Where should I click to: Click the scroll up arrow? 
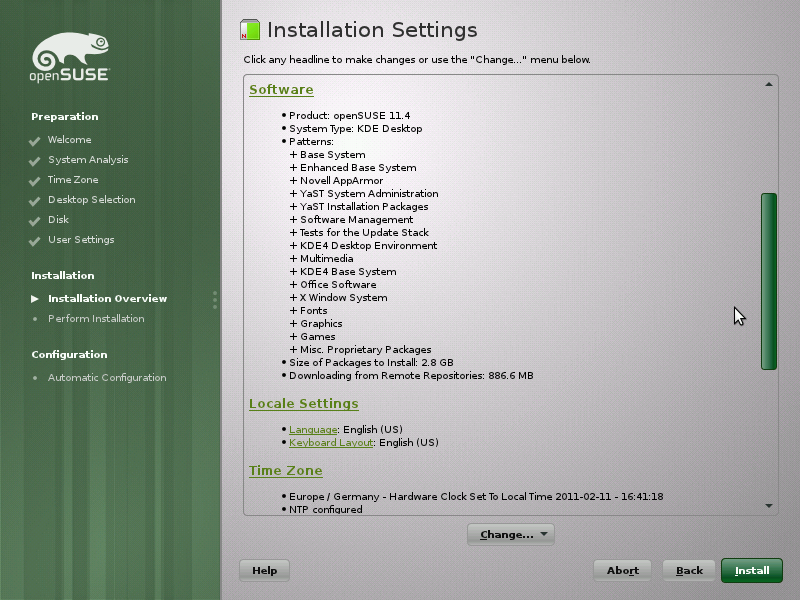[x=769, y=84]
